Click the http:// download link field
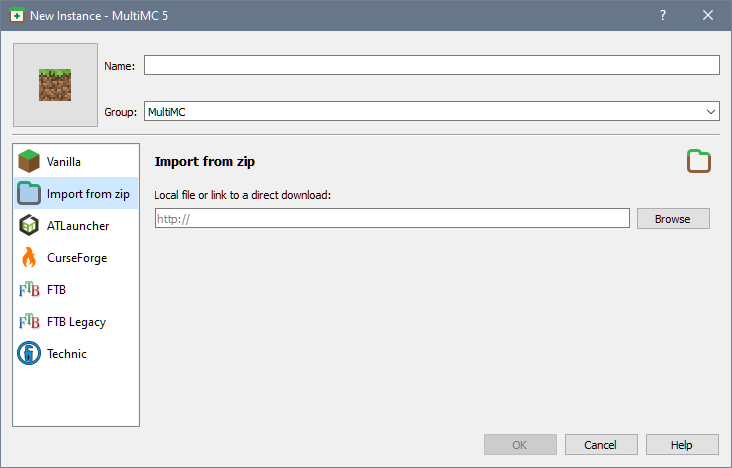This screenshot has height=468, width=732. 392,218
